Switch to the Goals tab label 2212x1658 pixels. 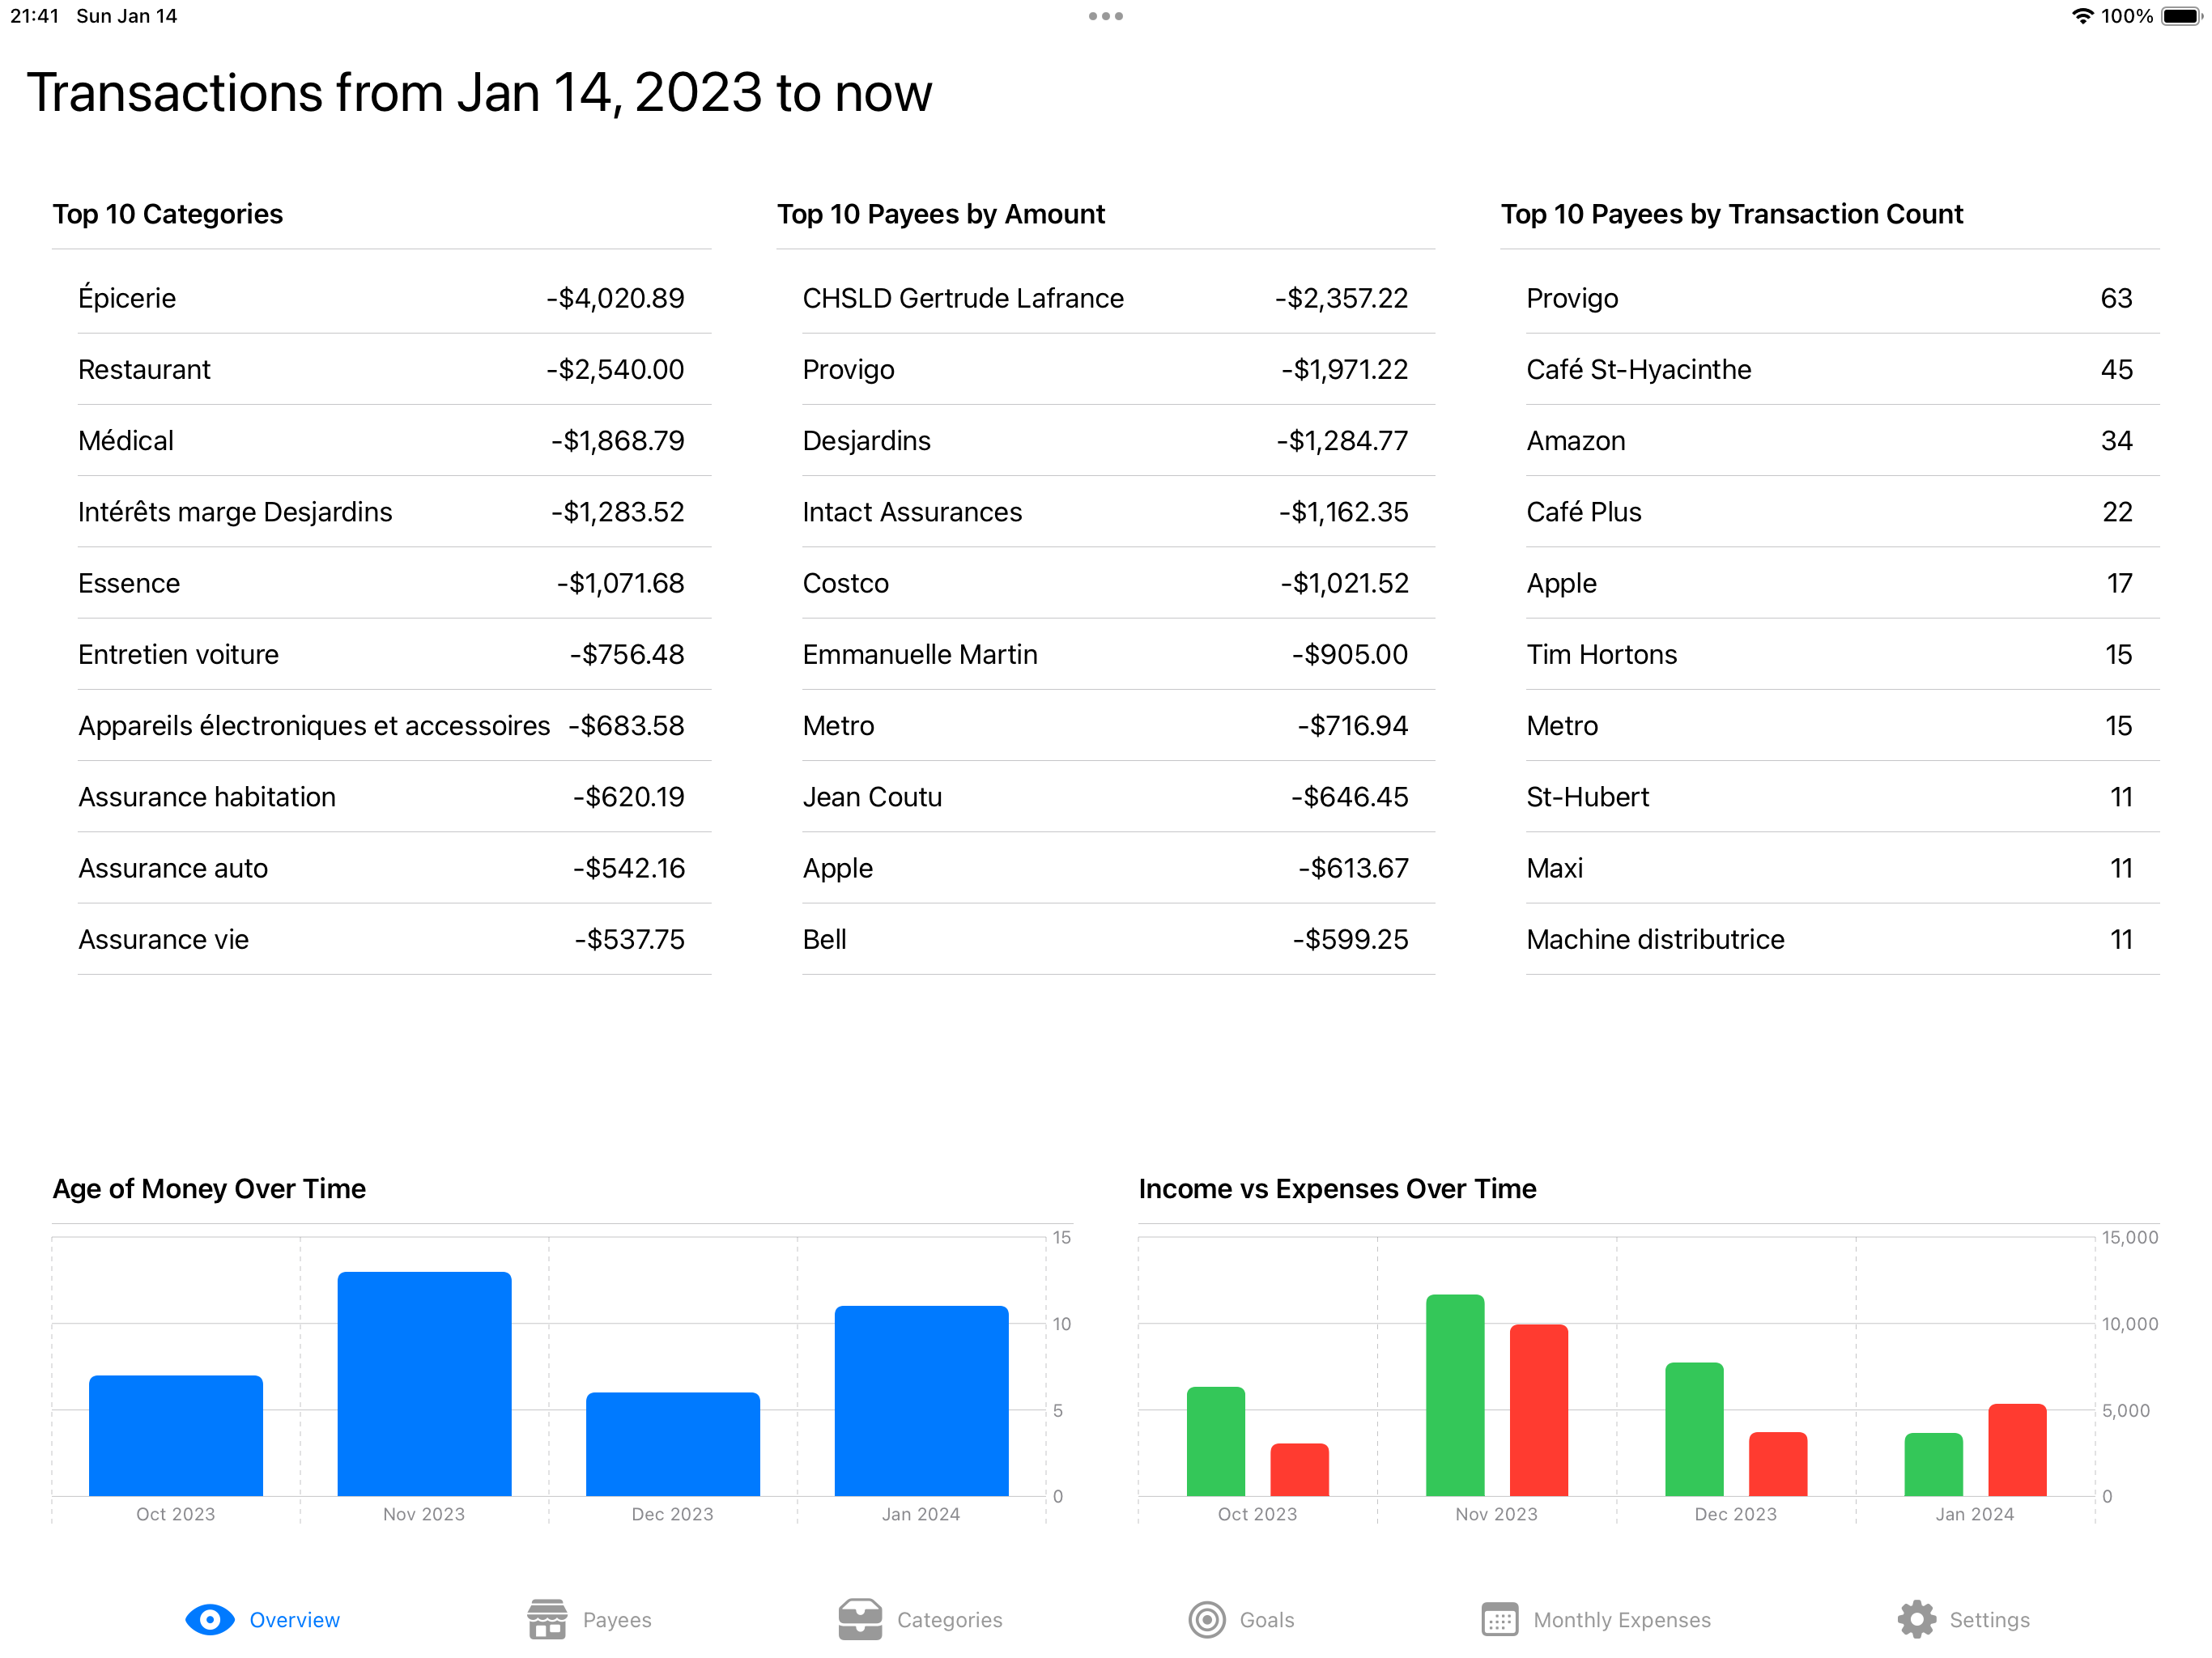coord(1267,1620)
